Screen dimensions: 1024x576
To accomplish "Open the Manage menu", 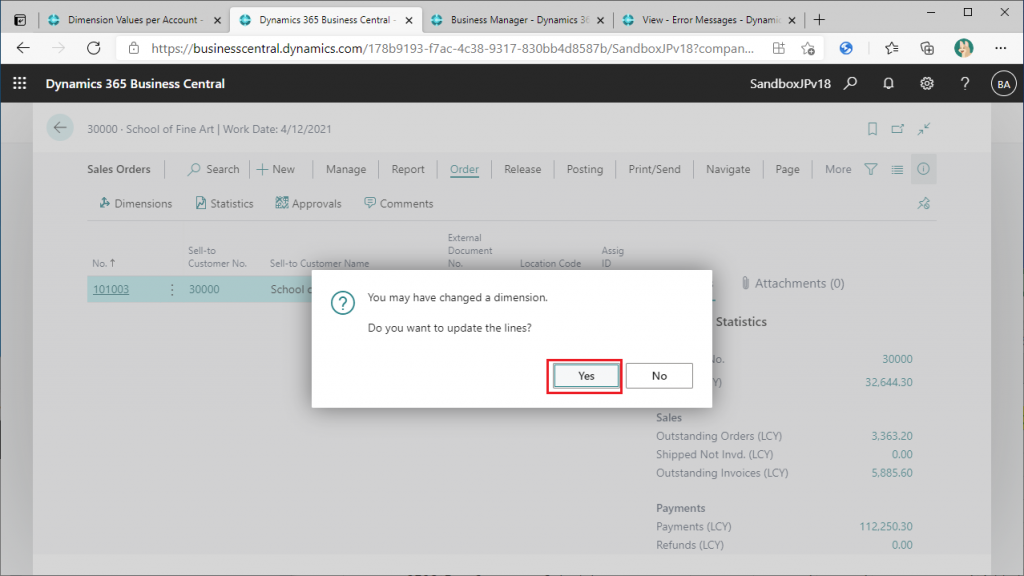I will 346,169.
